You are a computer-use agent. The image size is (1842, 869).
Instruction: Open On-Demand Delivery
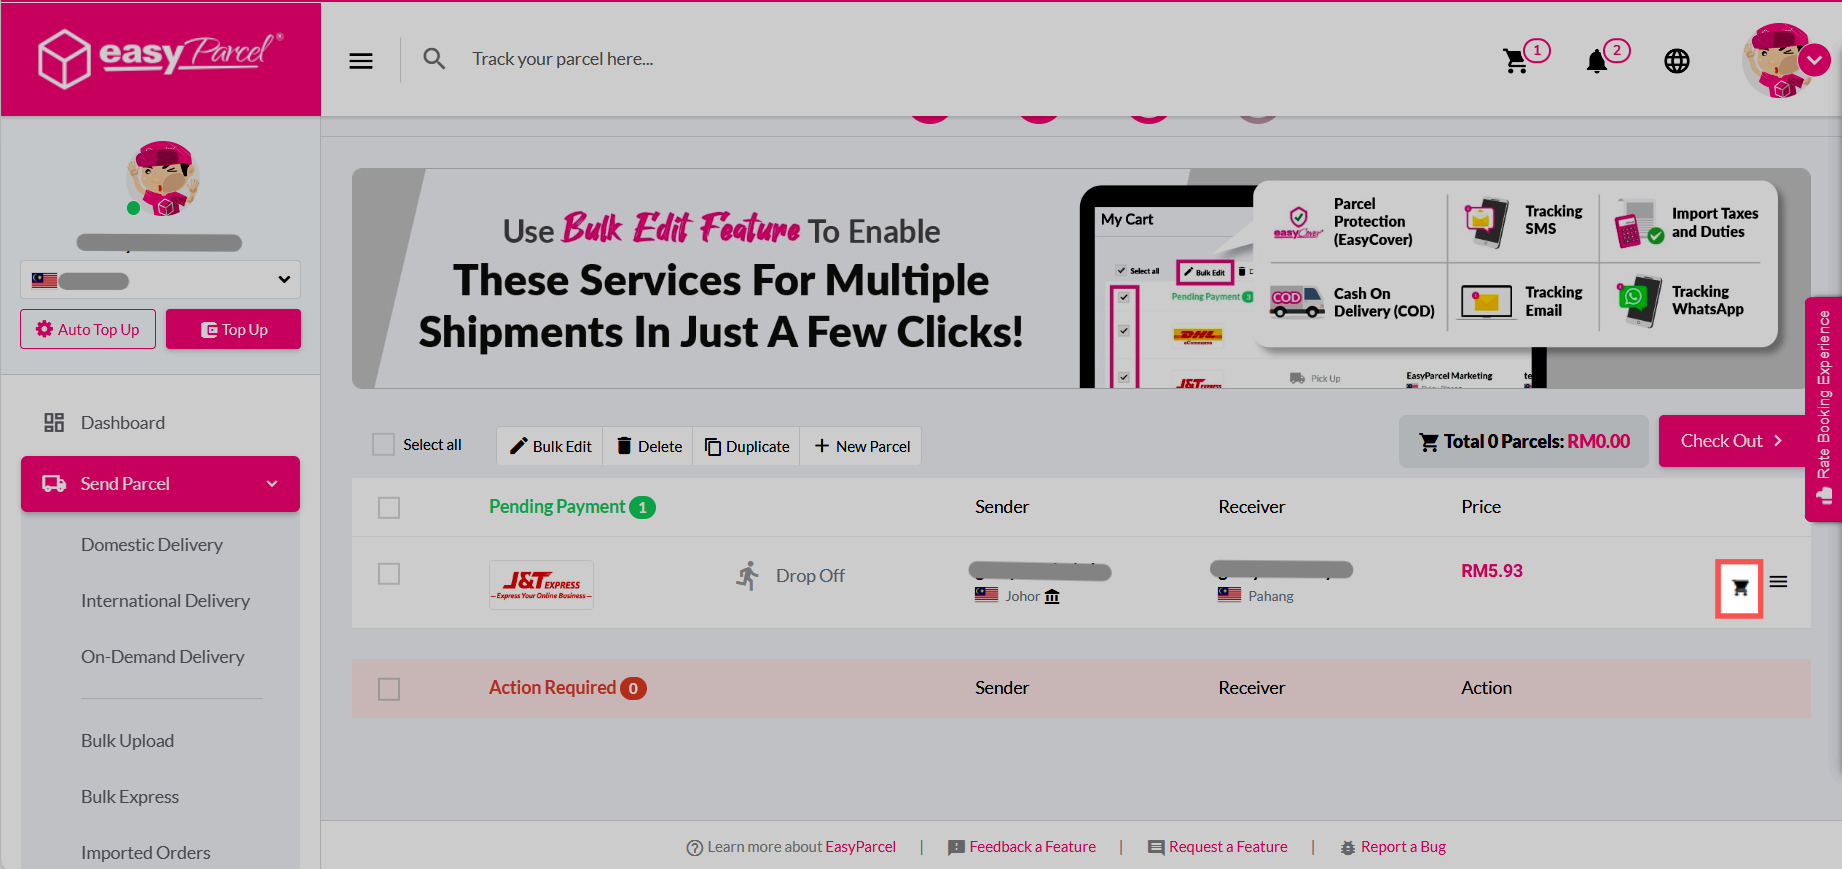click(x=162, y=657)
